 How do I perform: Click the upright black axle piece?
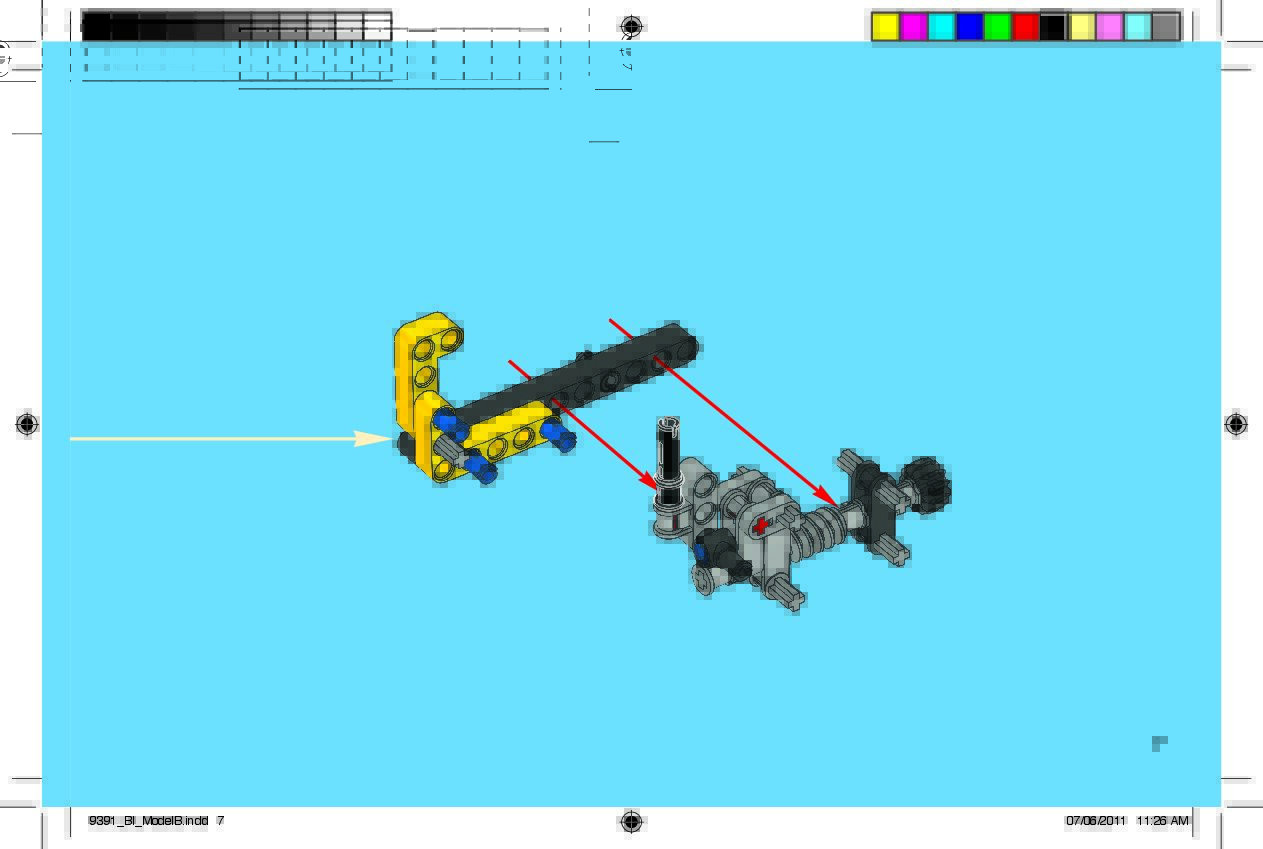667,455
